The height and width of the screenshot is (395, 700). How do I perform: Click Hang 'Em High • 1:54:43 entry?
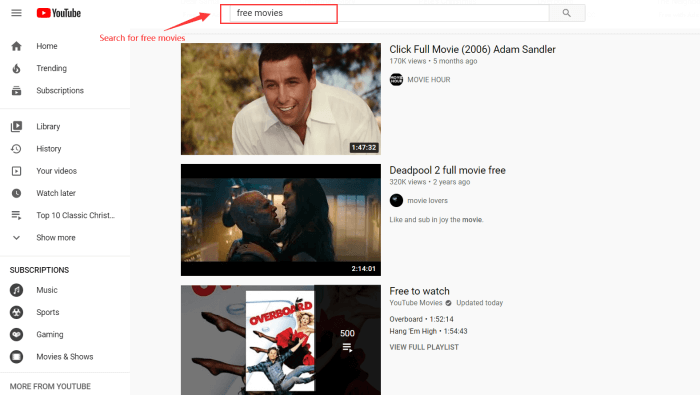click(x=428, y=332)
